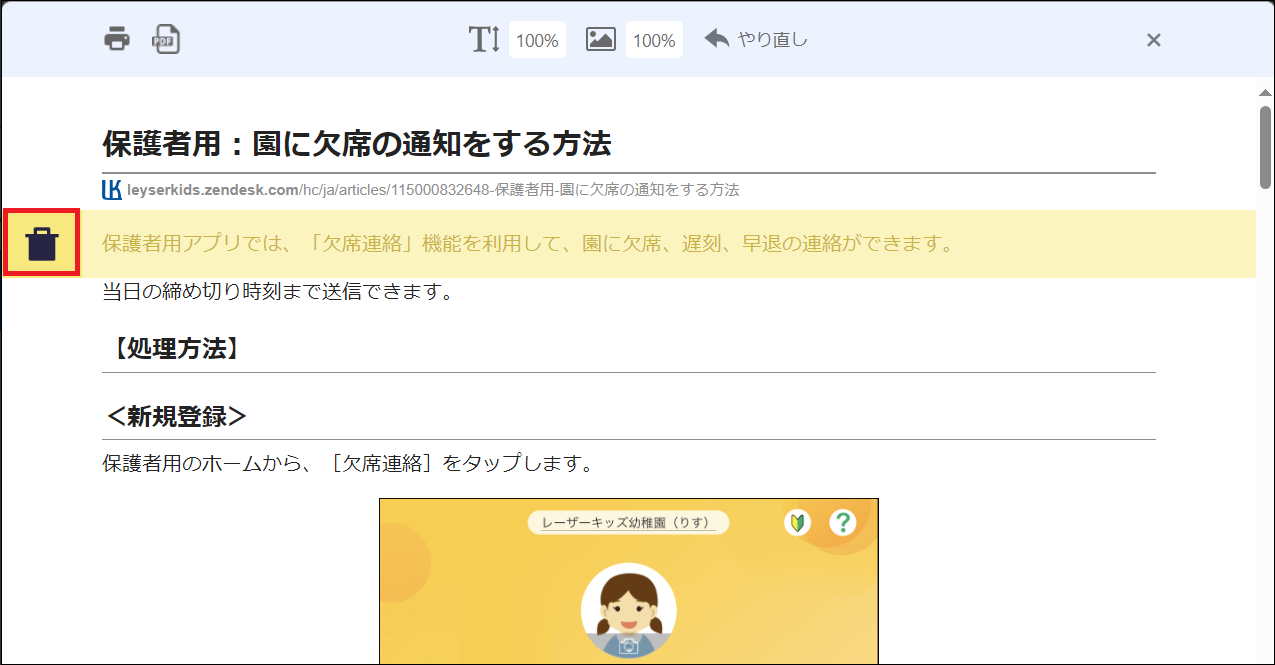Screen dimensions: 1275x665
Task: Click the orange app screenshot image
Action: click(628, 580)
